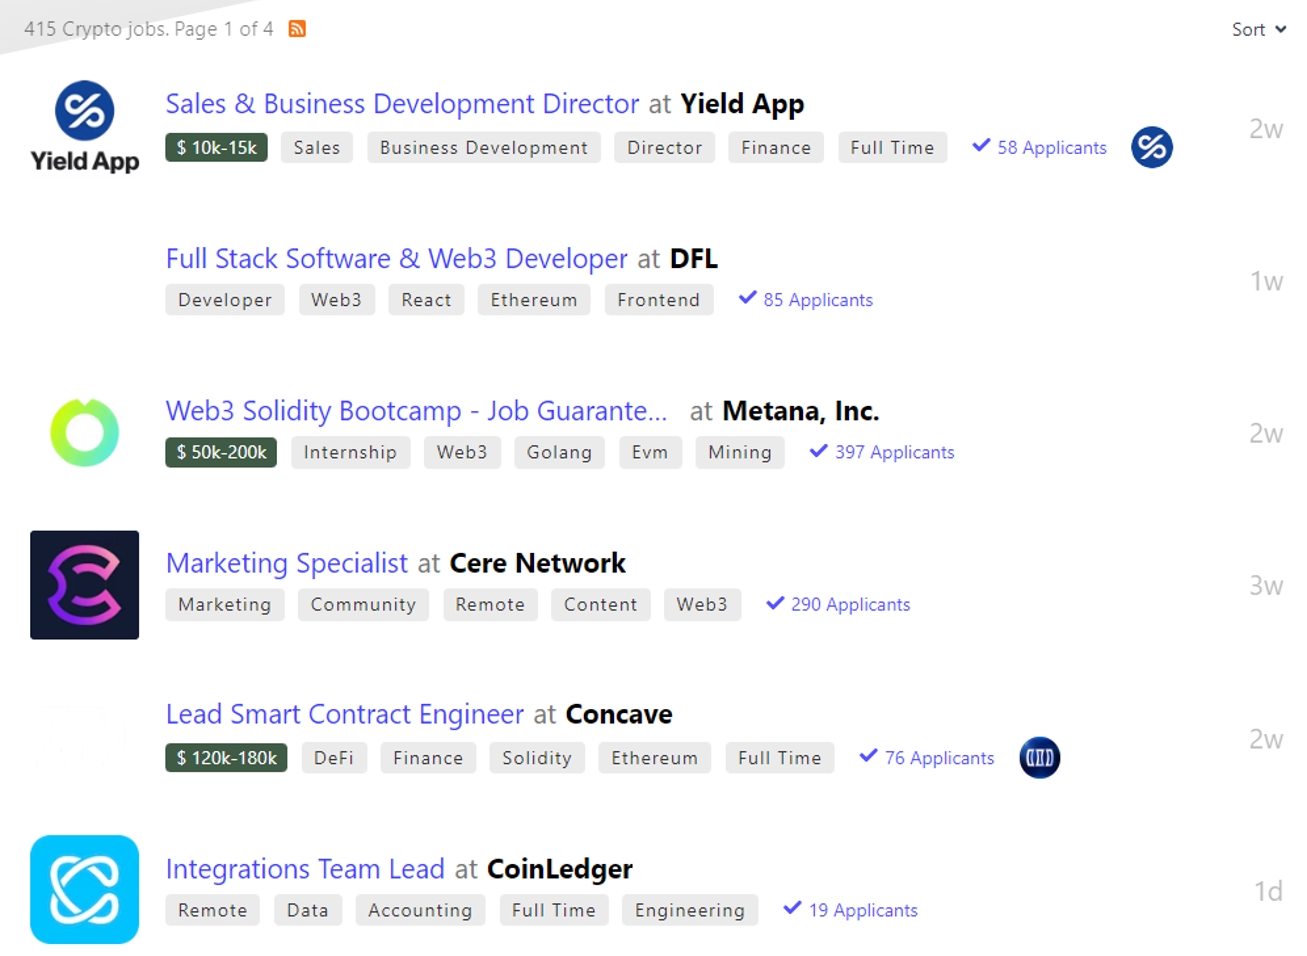Select the Engineering tag
This screenshot has height=956, width=1307.
(x=690, y=910)
